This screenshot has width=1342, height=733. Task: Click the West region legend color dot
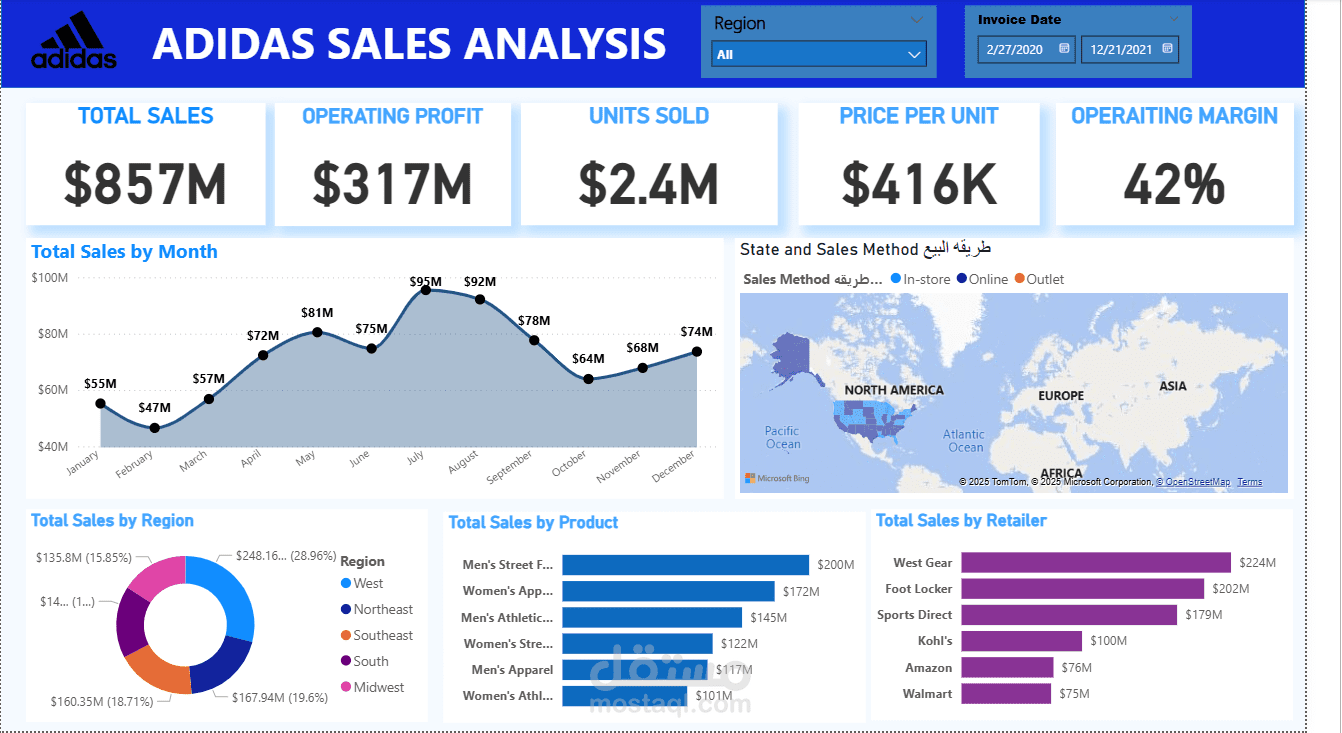(x=346, y=583)
